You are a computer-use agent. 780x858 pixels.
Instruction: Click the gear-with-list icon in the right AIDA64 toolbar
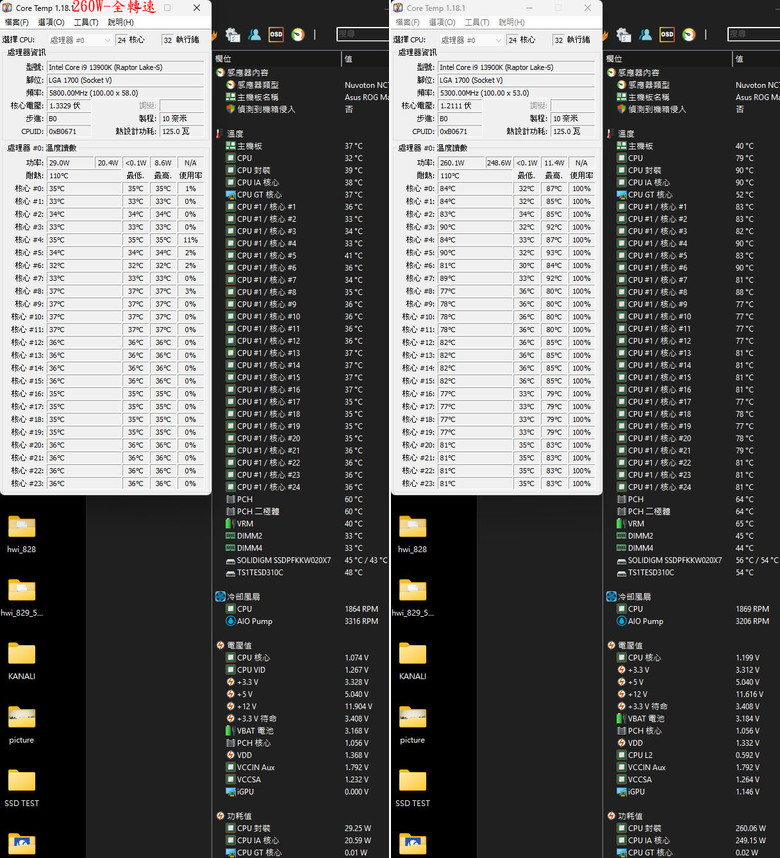pos(623,34)
